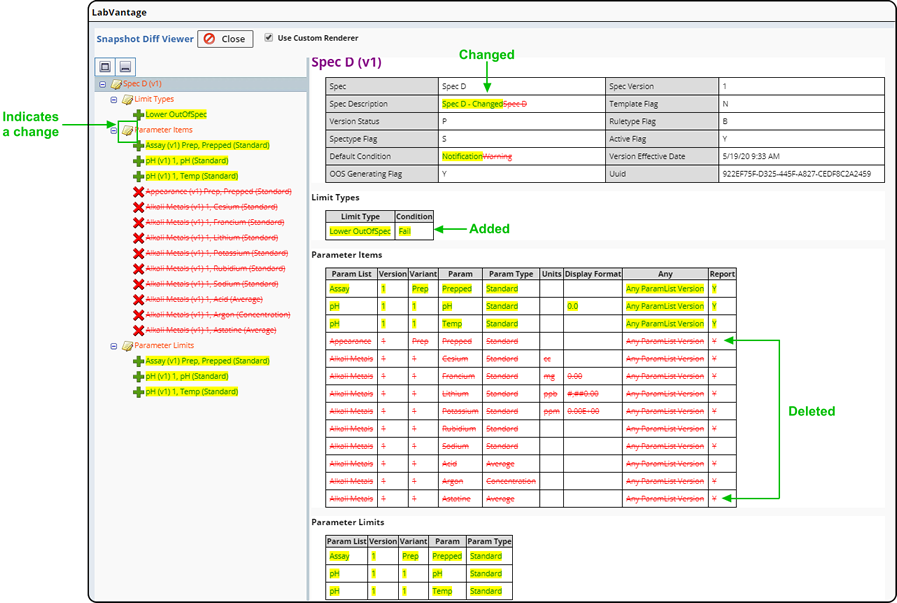Click red X icon beside deleted Appearance item
The width and height of the screenshot is (897, 603).
click(138, 192)
